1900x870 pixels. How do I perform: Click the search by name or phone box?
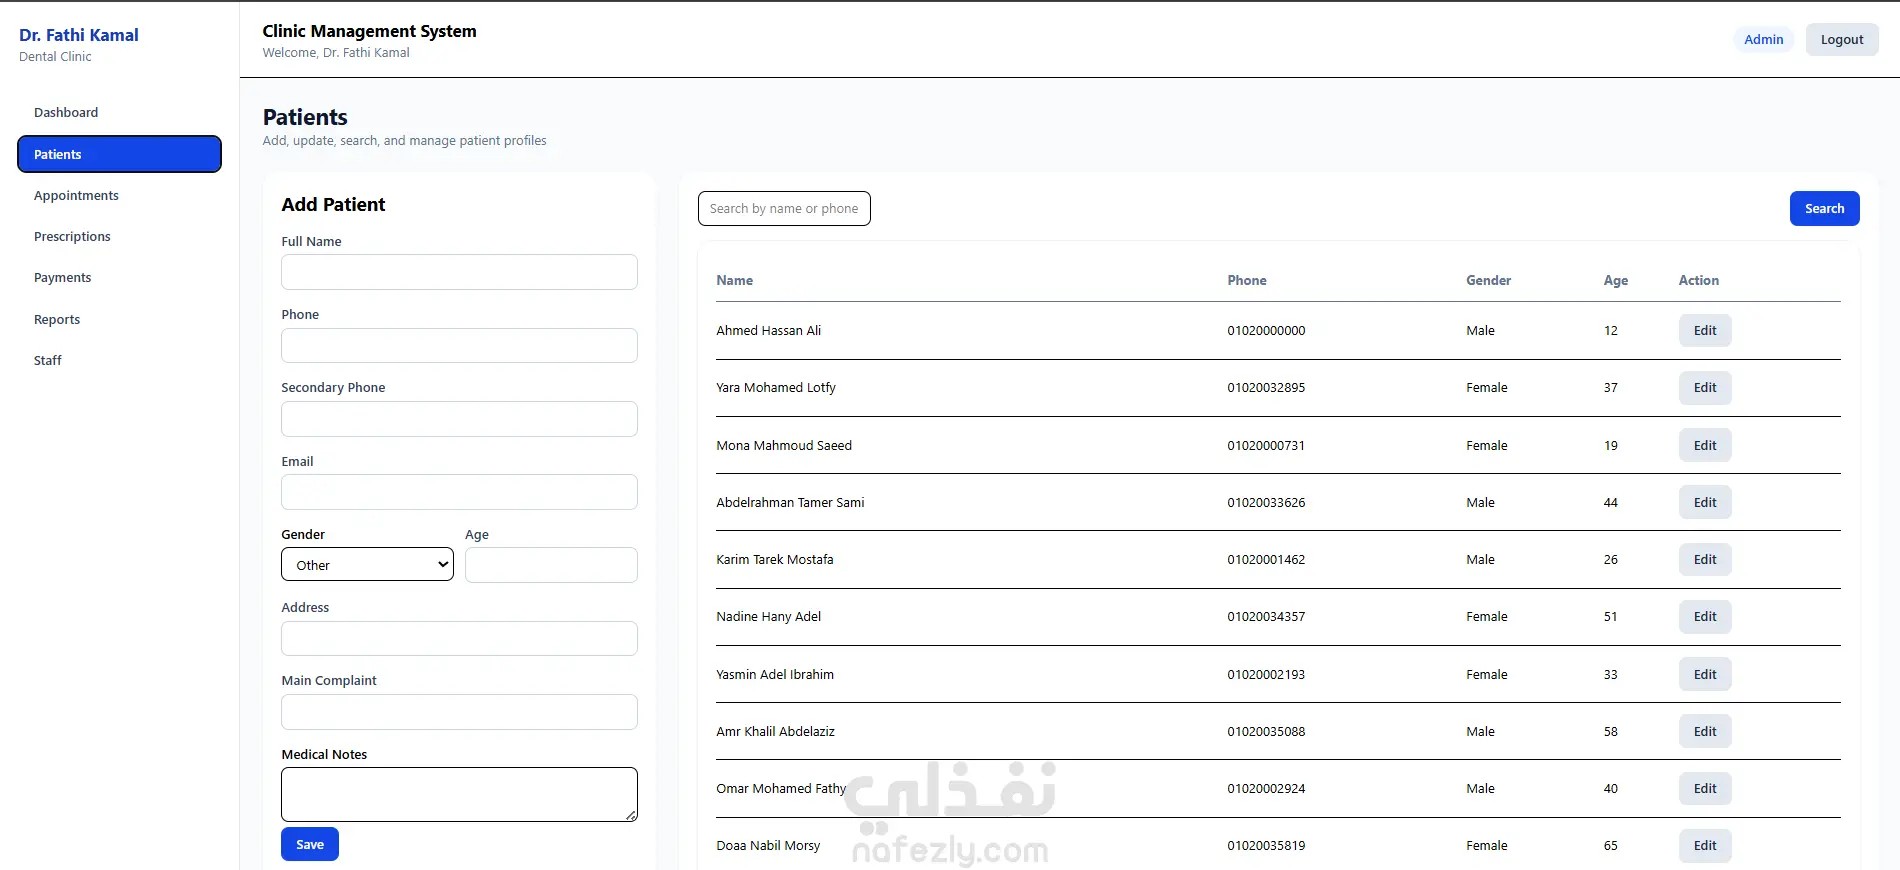784,209
